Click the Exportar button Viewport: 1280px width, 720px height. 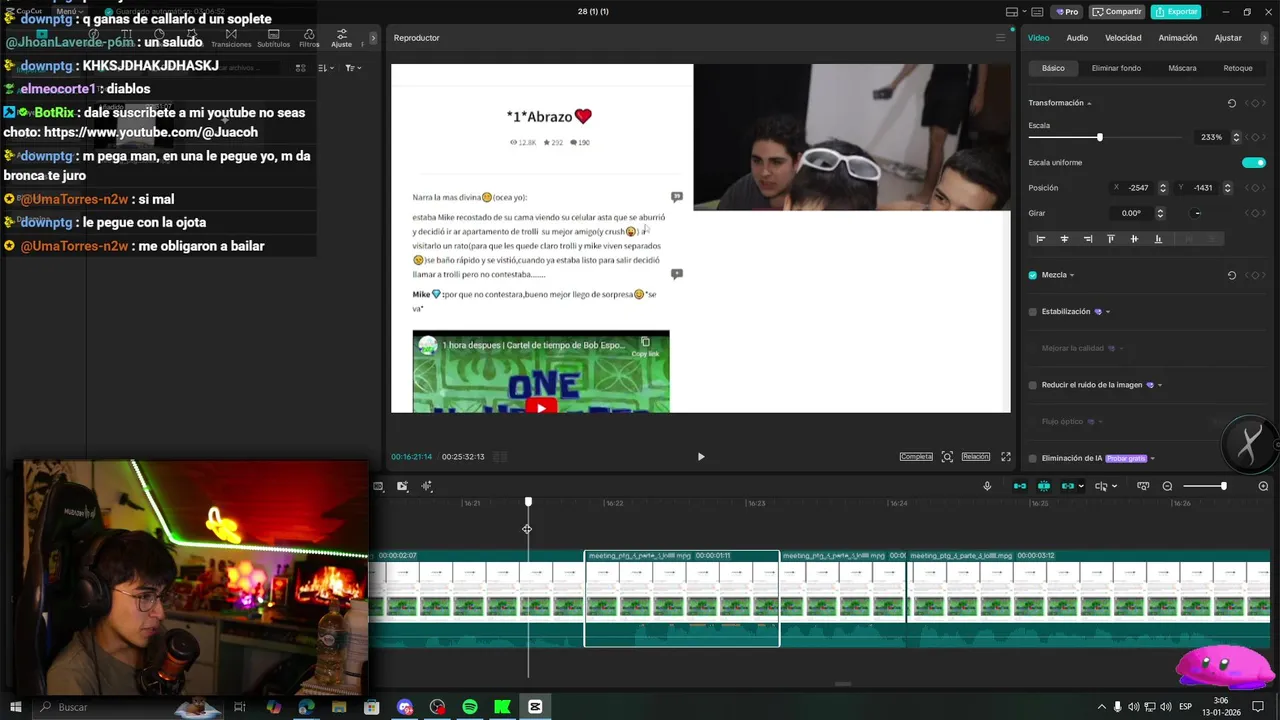coord(1176,12)
